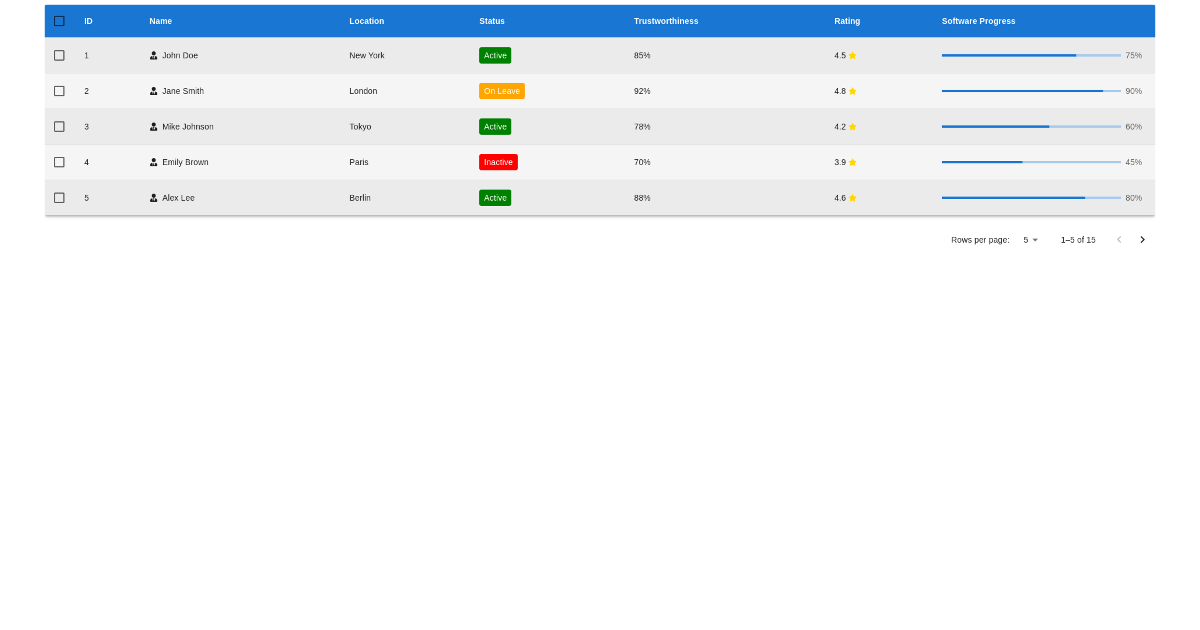The width and height of the screenshot is (1200, 630).
Task: Click the previous page chevron
Action: [1118, 239]
